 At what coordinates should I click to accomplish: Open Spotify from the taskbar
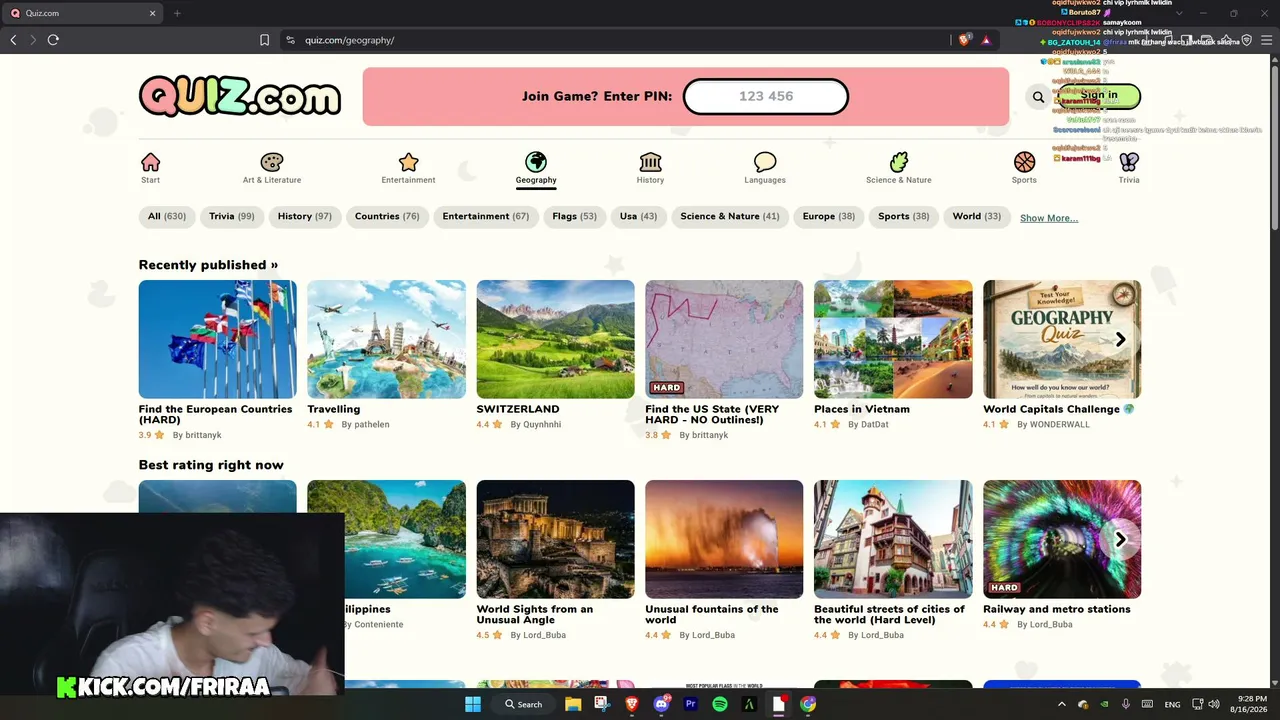pos(720,704)
